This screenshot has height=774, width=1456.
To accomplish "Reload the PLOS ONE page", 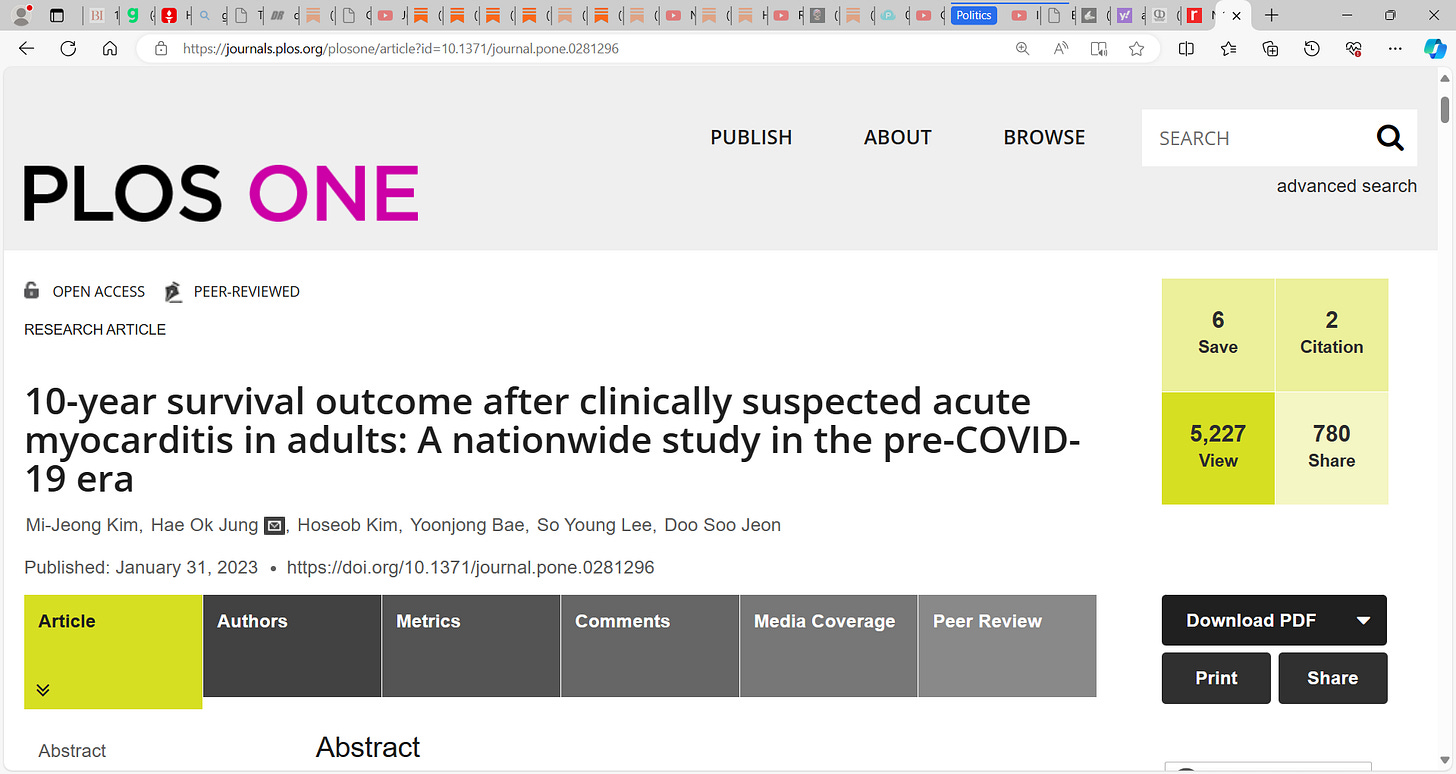I will click(68, 48).
